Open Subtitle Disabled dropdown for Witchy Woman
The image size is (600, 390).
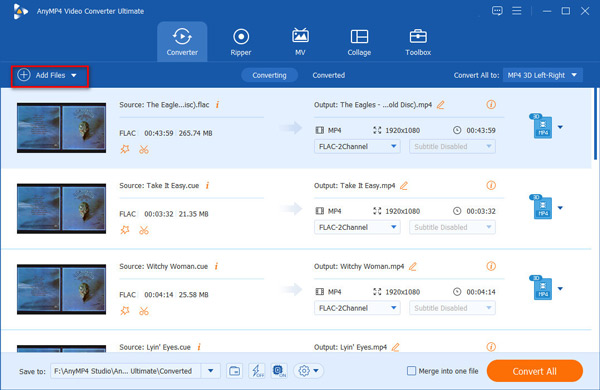452,308
